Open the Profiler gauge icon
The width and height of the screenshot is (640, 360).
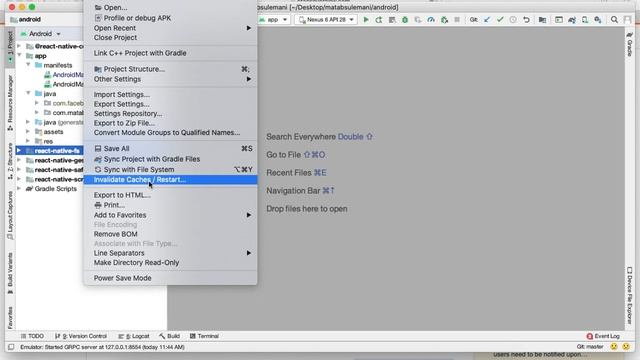431,20
